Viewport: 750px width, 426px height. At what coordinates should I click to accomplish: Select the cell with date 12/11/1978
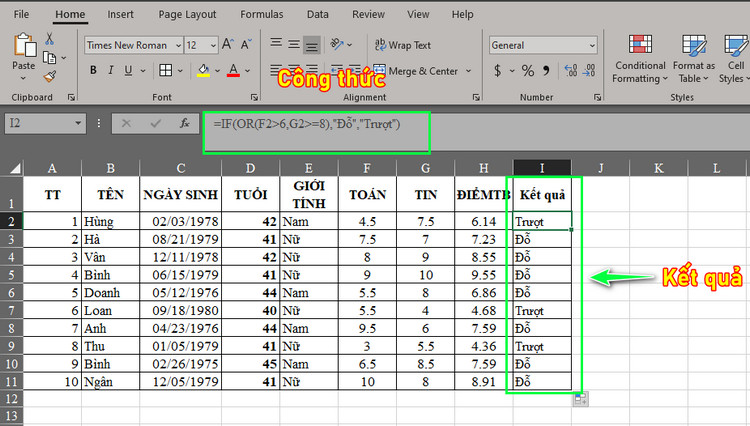tap(180, 257)
